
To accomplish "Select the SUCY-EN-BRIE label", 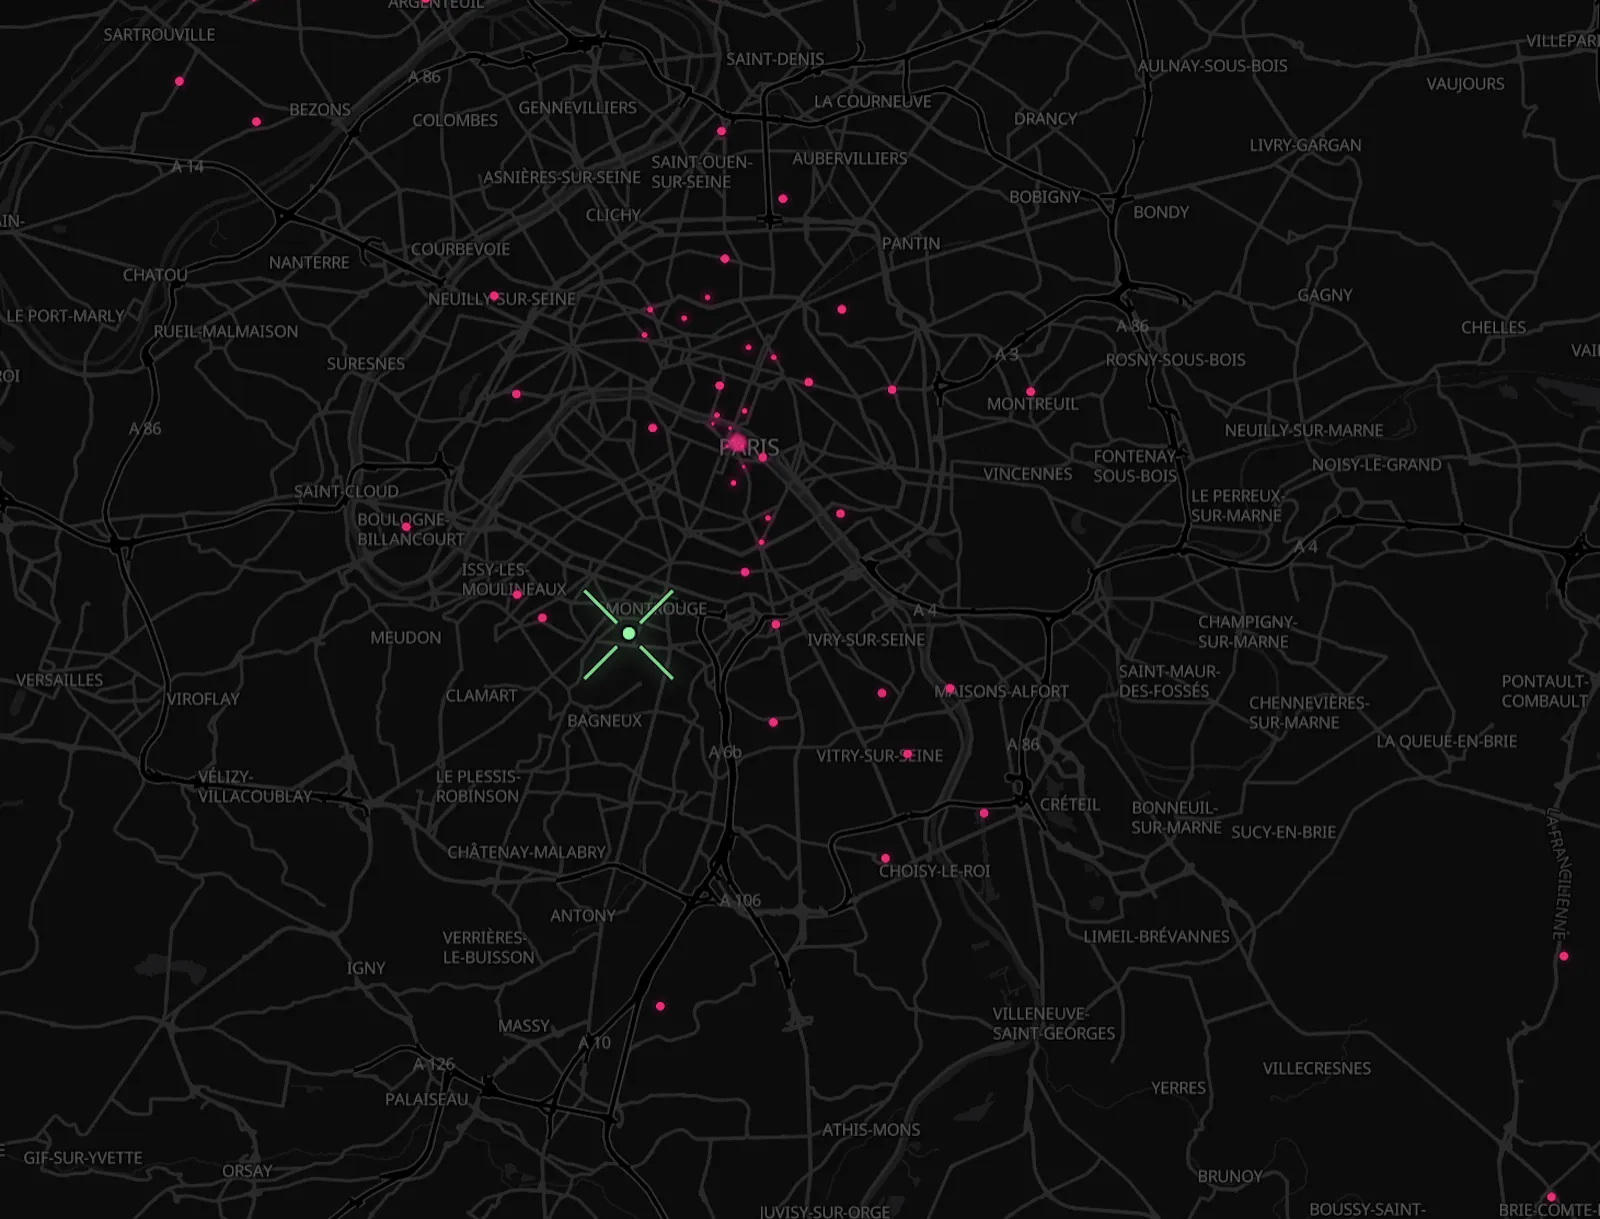I will coord(1284,832).
